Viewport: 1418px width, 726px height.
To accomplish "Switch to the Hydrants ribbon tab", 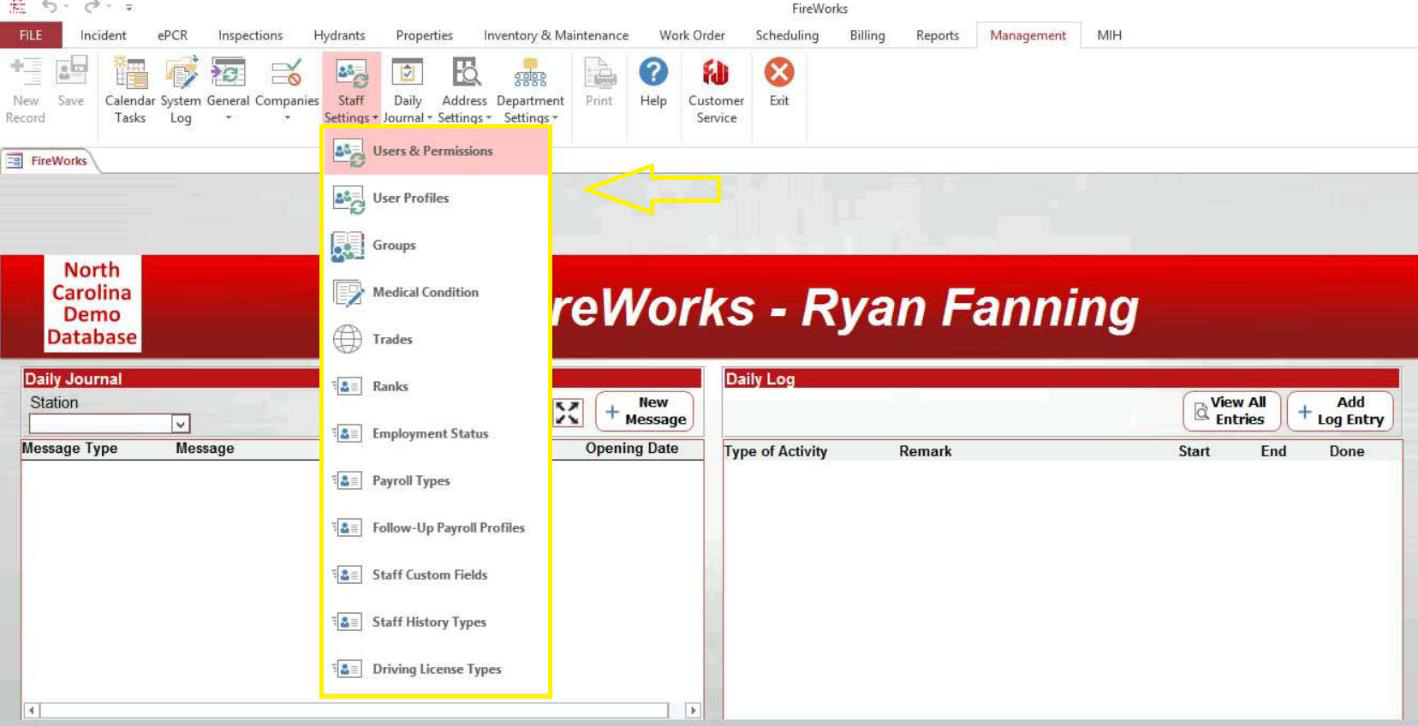I will click(x=339, y=35).
